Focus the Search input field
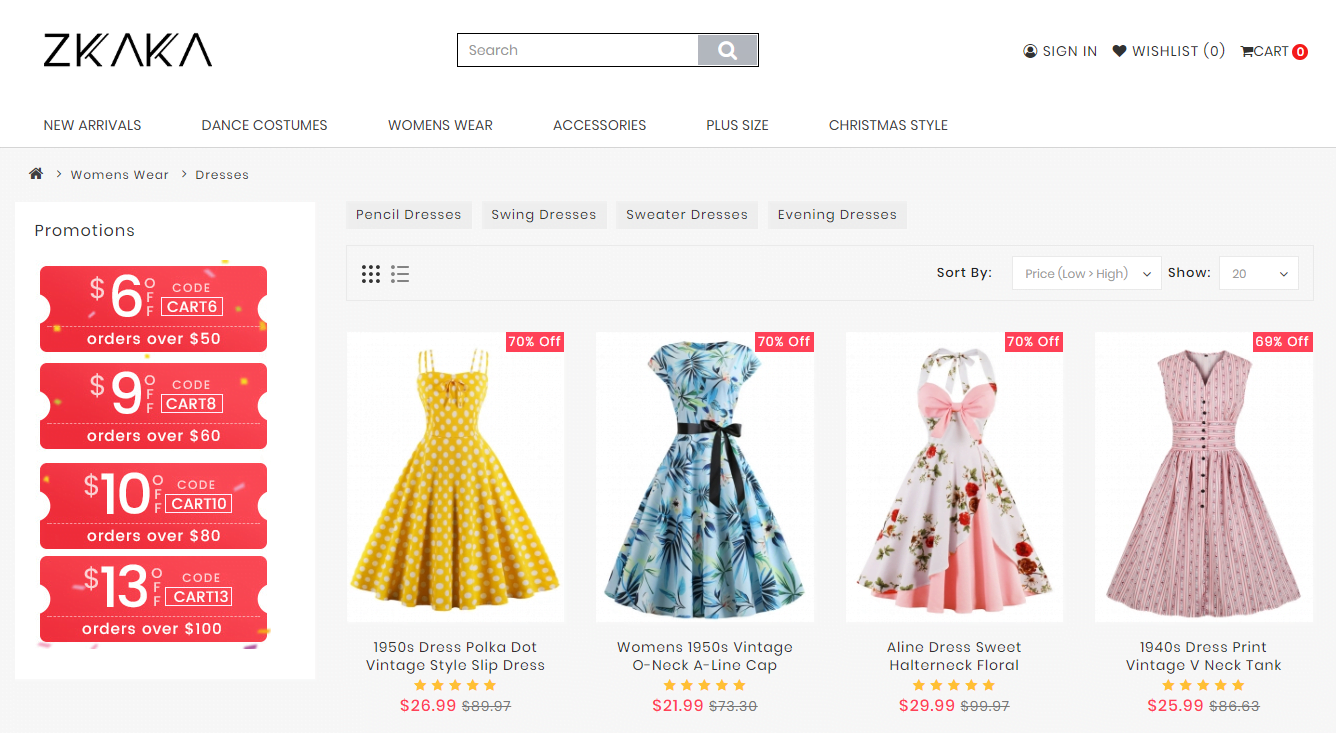 coord(578,50)
